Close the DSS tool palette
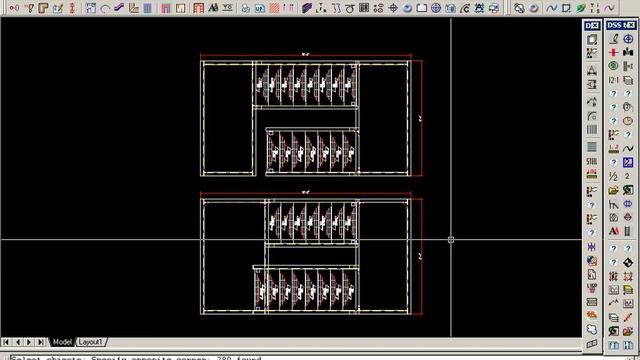 [x=631, y=25]
